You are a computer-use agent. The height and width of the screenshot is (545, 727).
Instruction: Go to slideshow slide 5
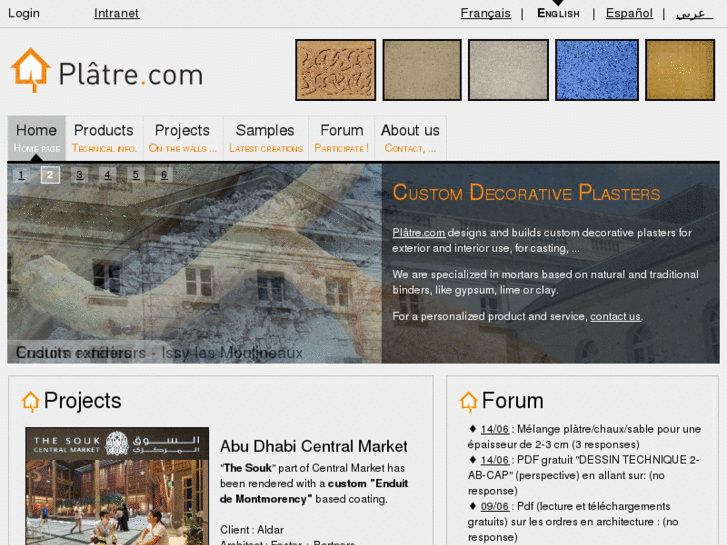[x=136, y=175]
